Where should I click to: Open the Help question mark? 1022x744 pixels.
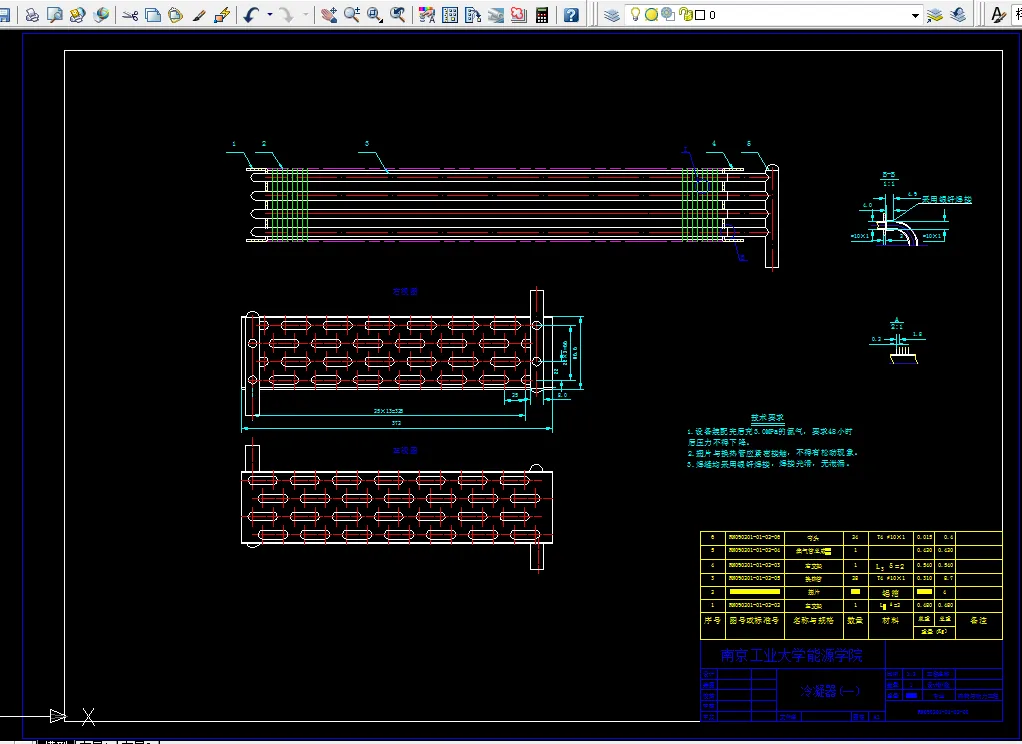click(x=571, y=14)
